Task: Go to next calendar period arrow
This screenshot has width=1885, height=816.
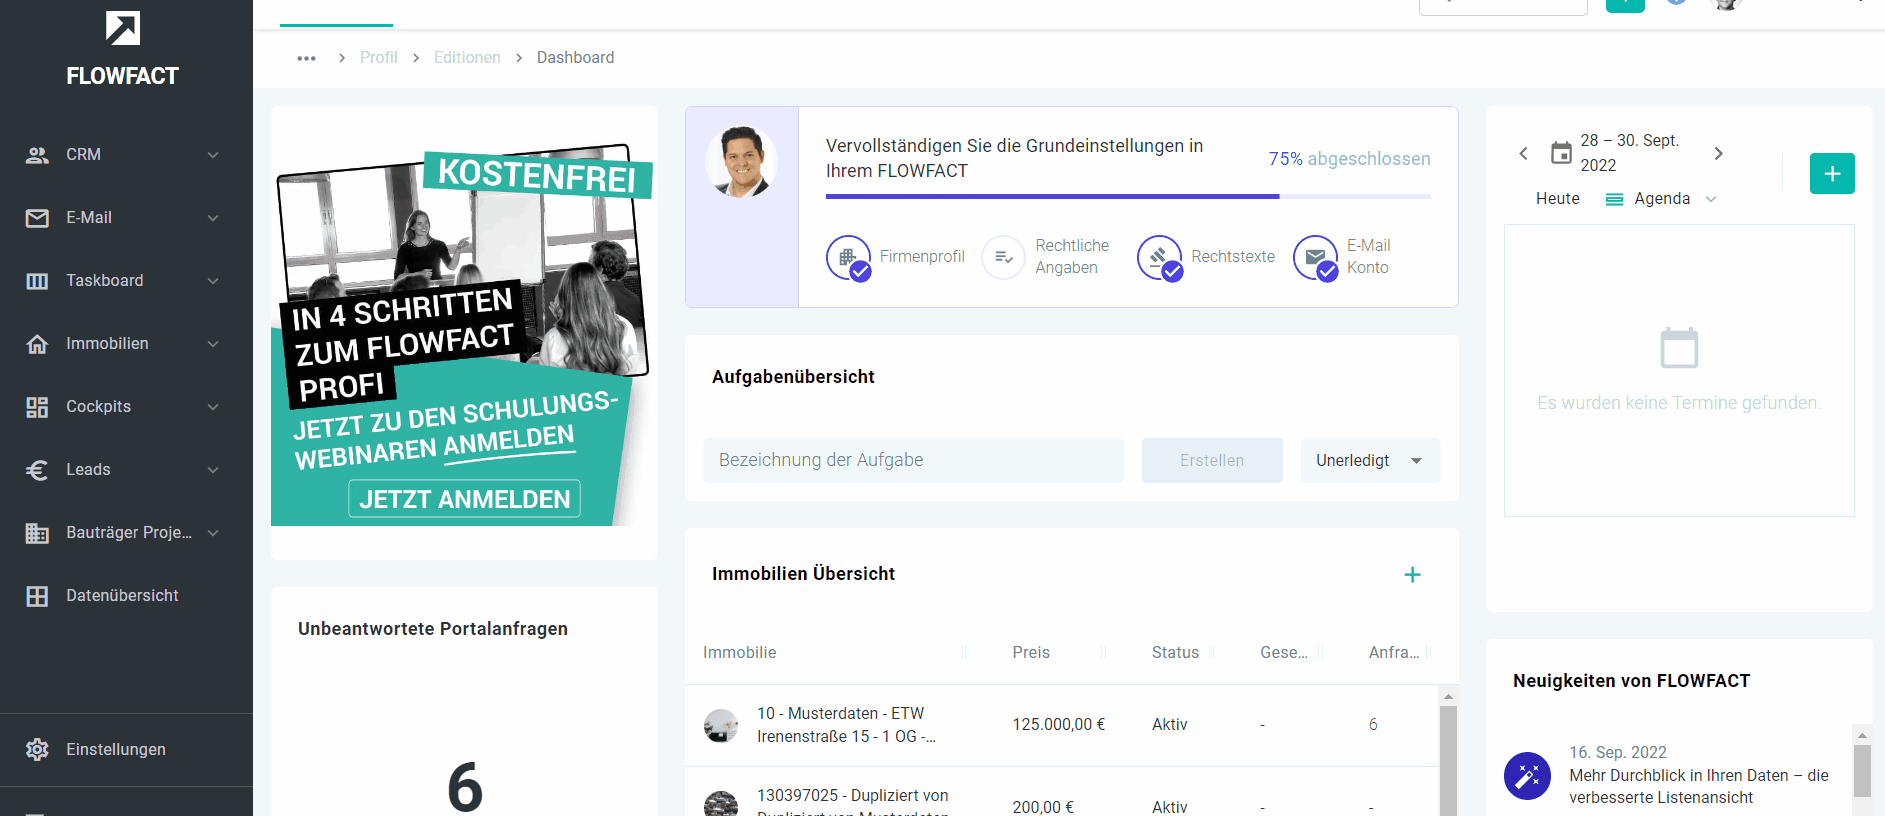Action: tap(1719, 153)
